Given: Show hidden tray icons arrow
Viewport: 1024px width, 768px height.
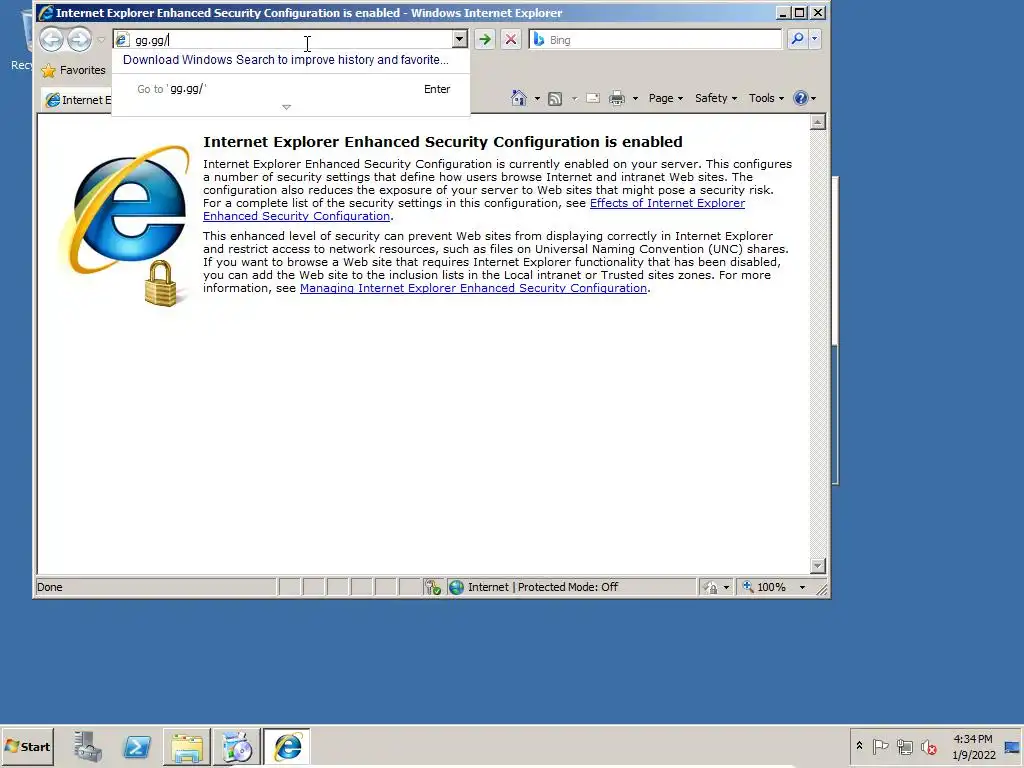Looking at the screenshot, I should (x=859, y=746).
